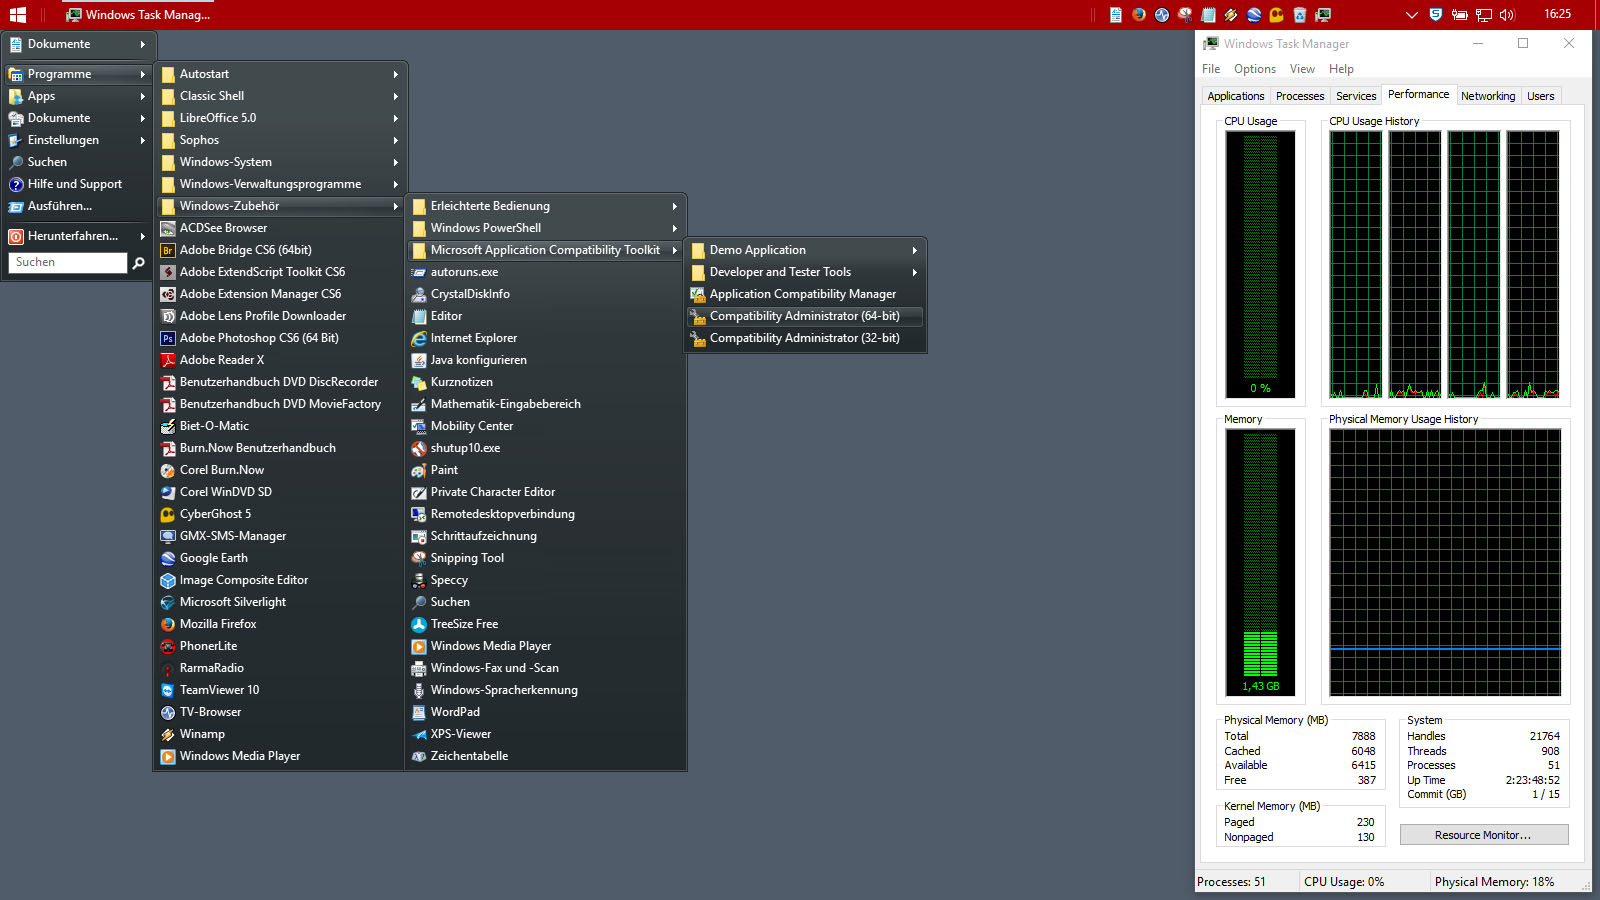The height and width of the screenshot is (900, 1600).
Task: Expand Windows PowerShell submenu
Action: [x=545, y=228]
